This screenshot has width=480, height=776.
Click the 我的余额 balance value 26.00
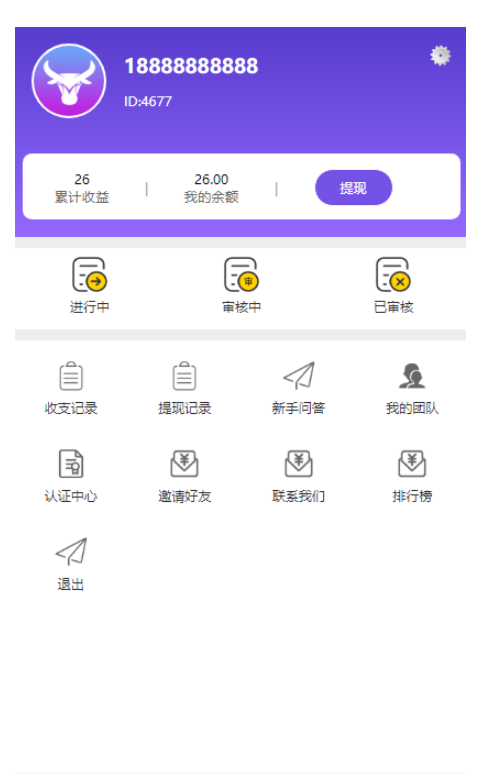(x=211, y=179)
